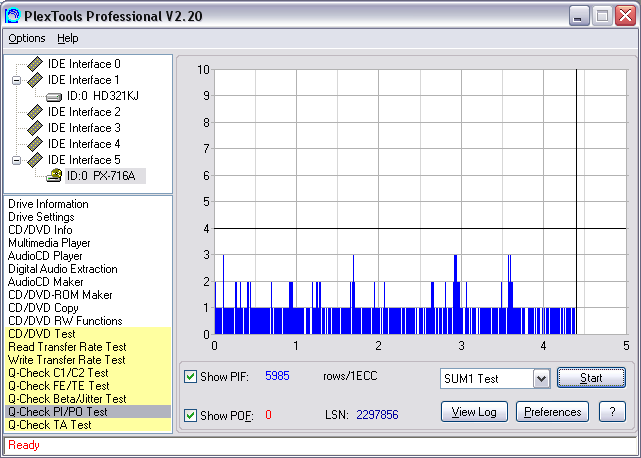Select IDE Interface 0 in the tree
This screenshot has height=458, width=641.
coord(84,64)
